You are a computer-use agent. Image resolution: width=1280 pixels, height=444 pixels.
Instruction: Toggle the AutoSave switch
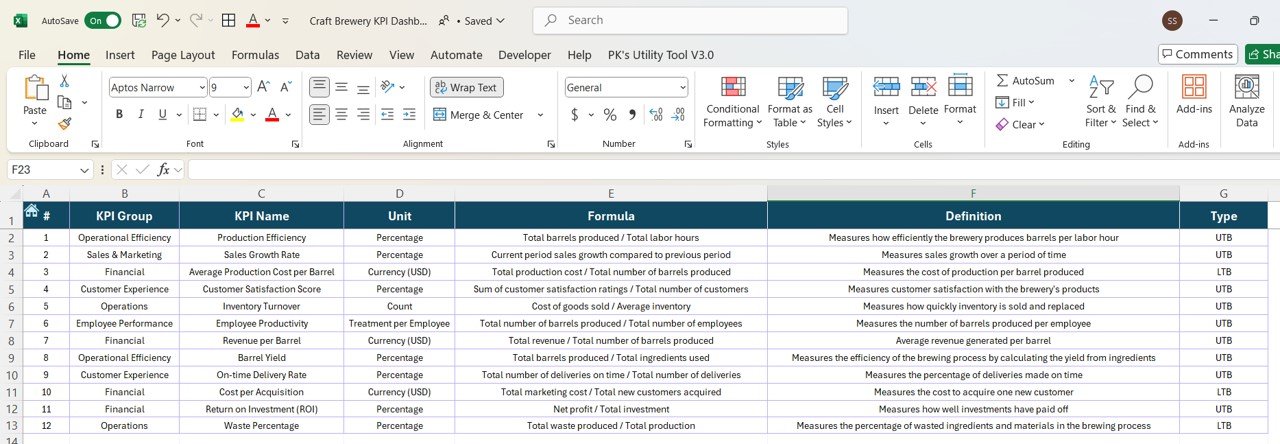(x=103, y=20)
